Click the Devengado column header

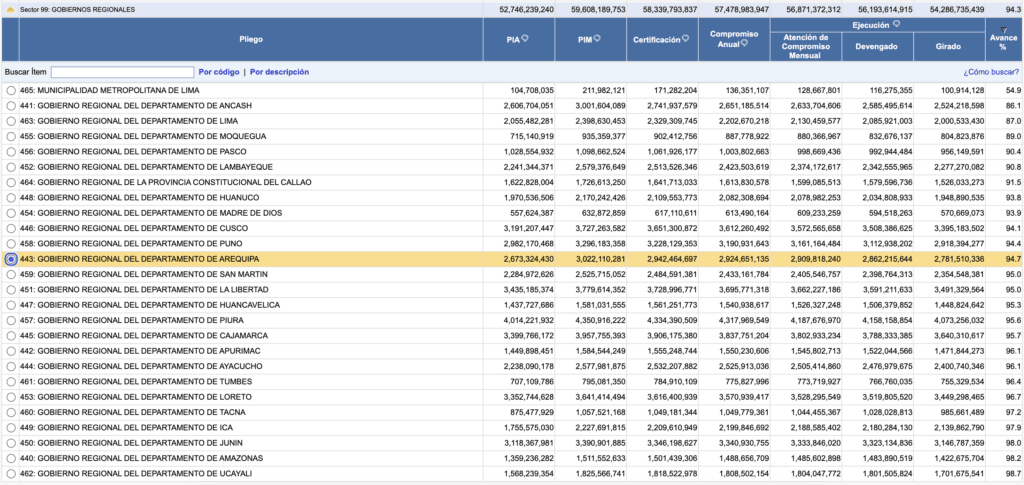point(877,46)
